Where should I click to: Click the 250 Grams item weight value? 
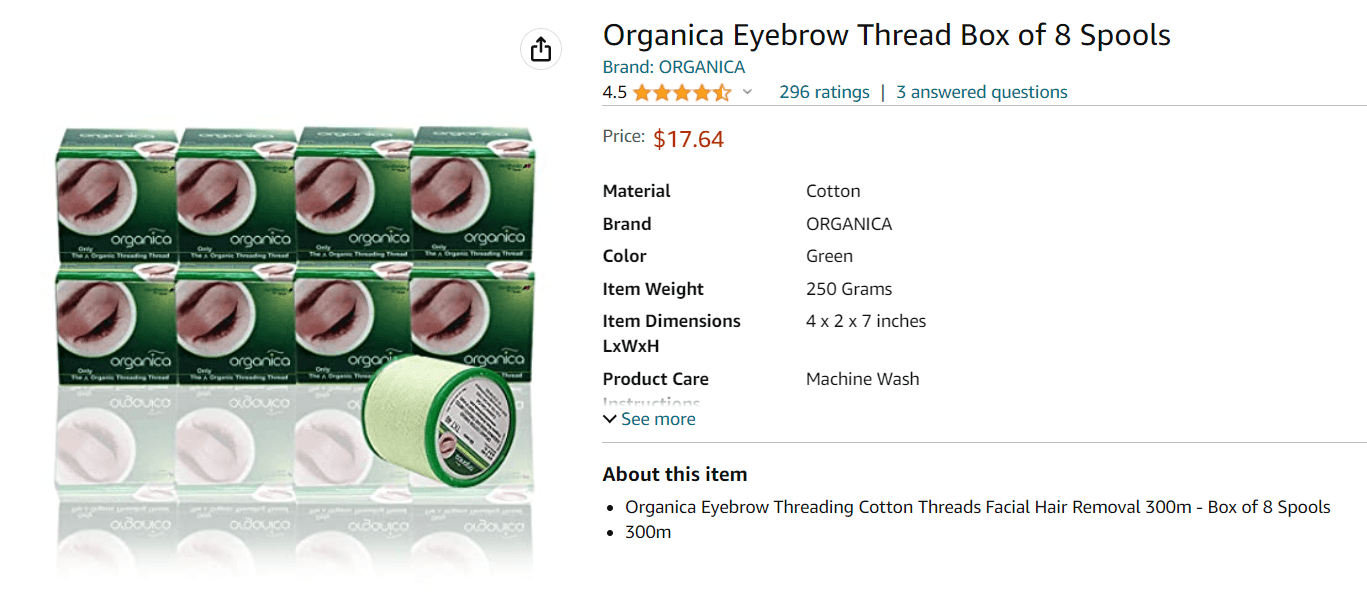point(848,289)
